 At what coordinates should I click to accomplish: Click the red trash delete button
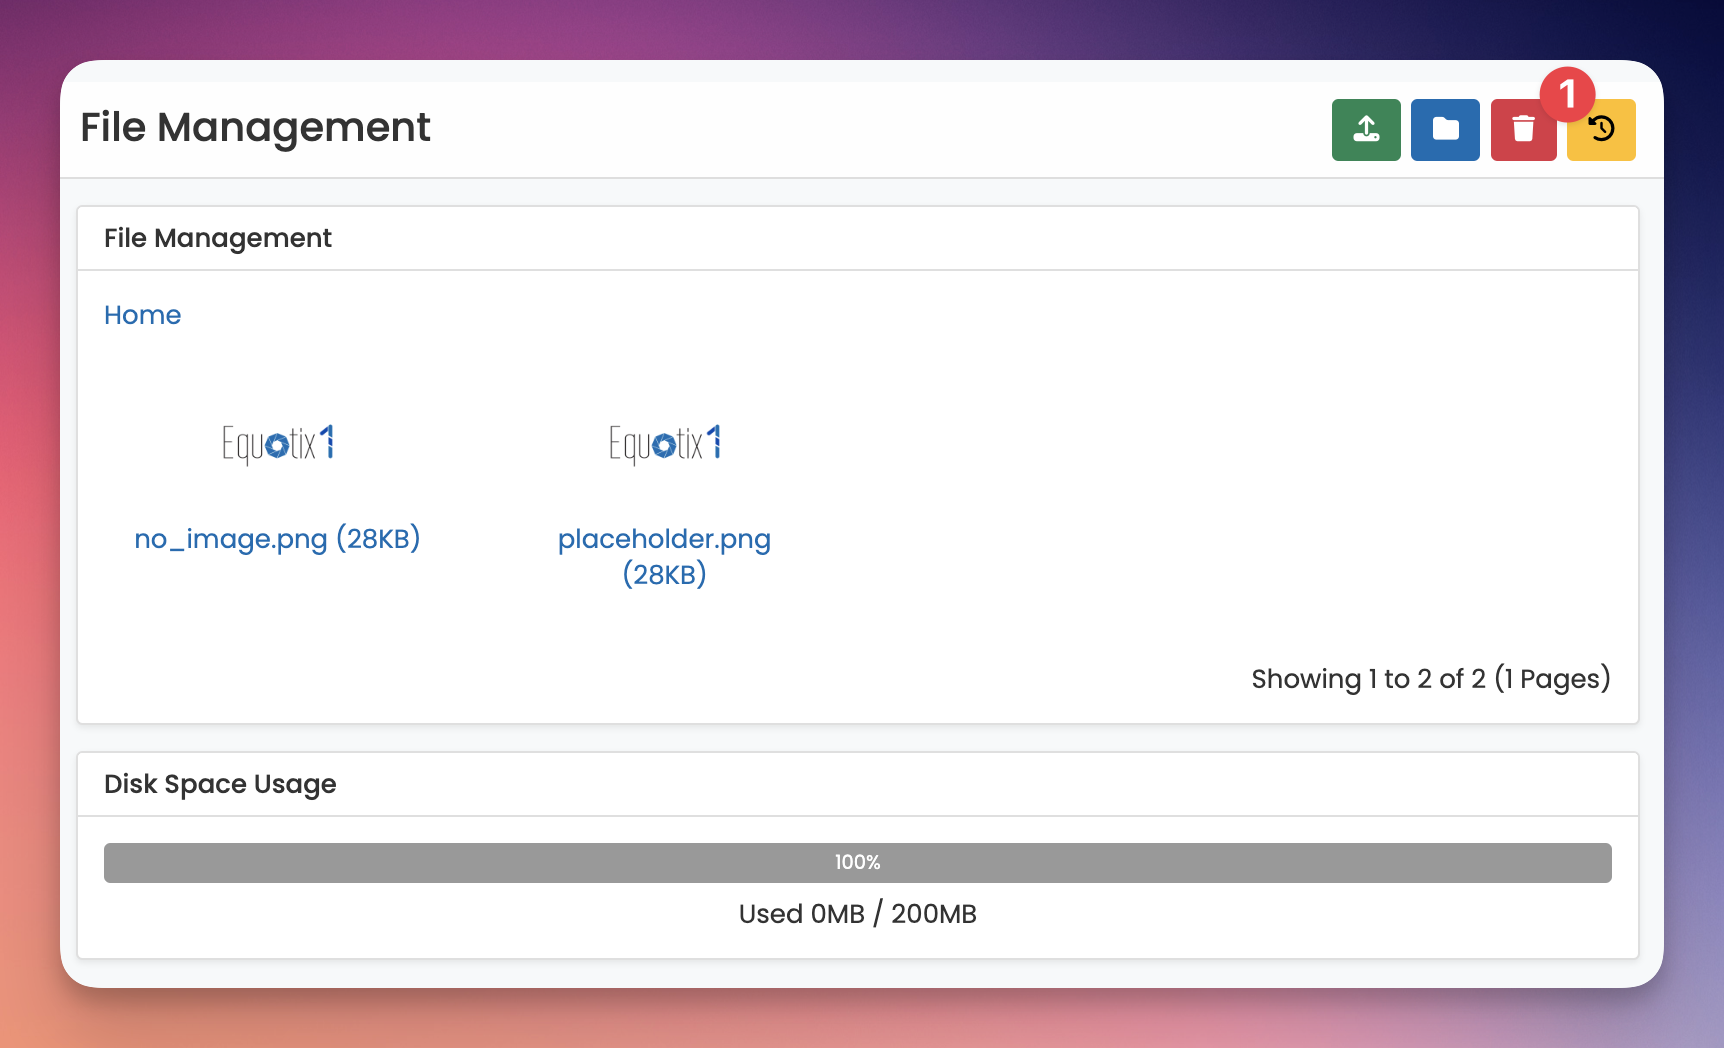click(x=1522, y=132)
